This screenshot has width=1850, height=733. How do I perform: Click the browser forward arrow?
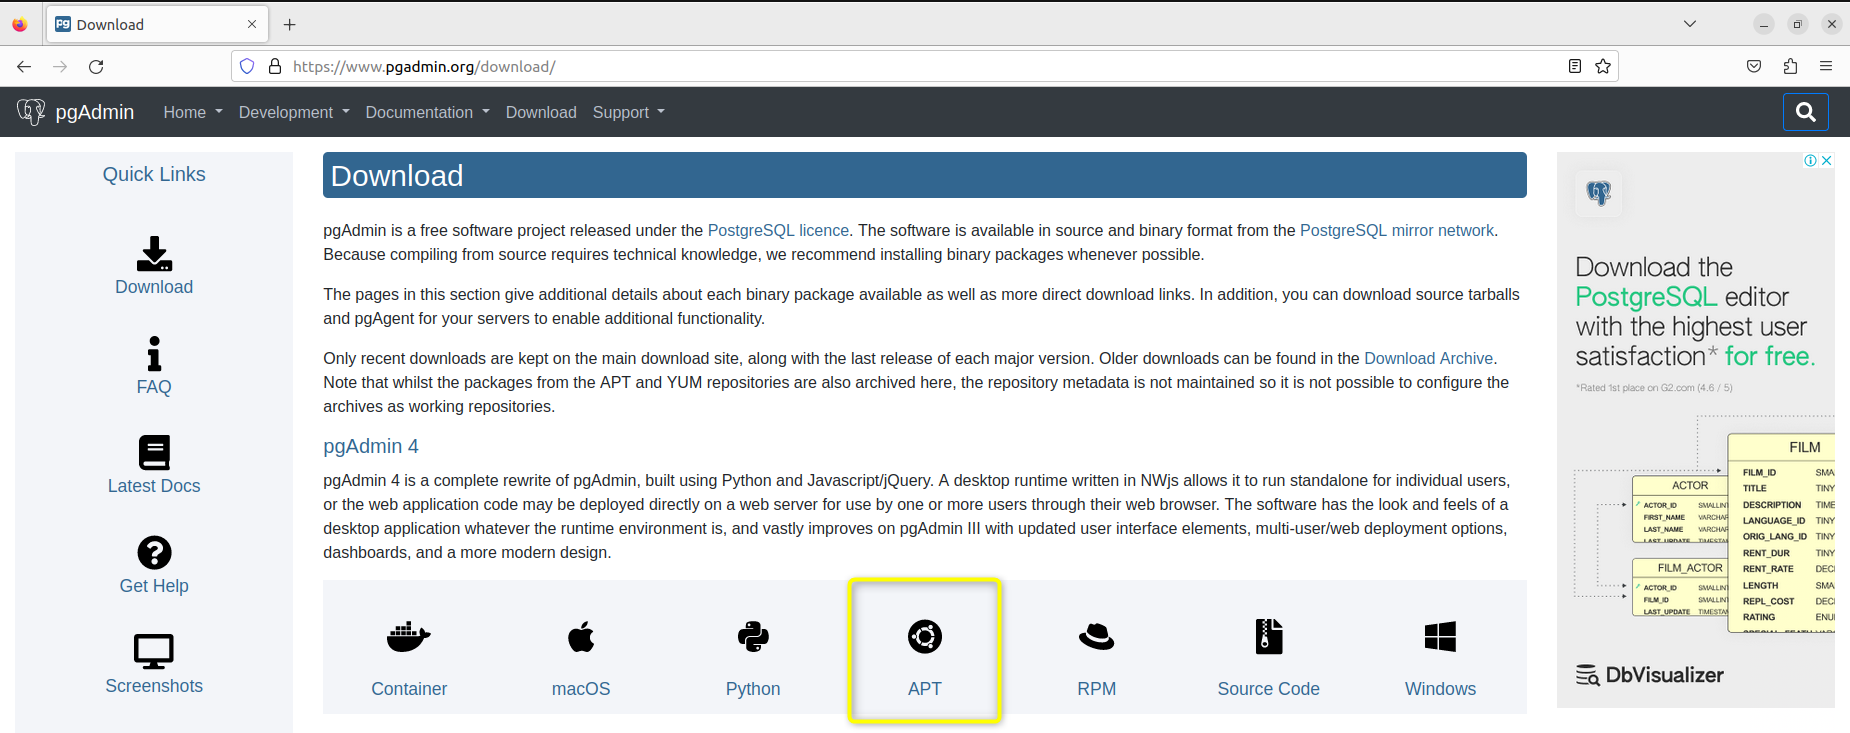pyautogui.click(x=60, y=66)
